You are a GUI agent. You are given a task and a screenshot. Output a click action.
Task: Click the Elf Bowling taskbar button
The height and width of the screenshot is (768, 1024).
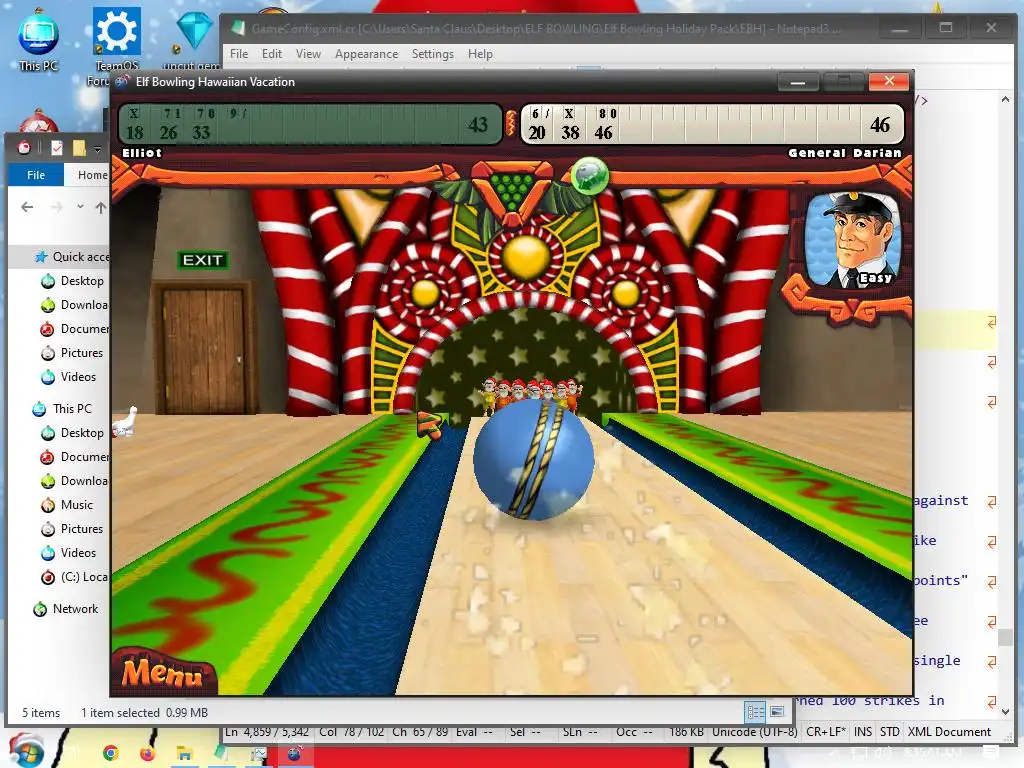(294, 754)
